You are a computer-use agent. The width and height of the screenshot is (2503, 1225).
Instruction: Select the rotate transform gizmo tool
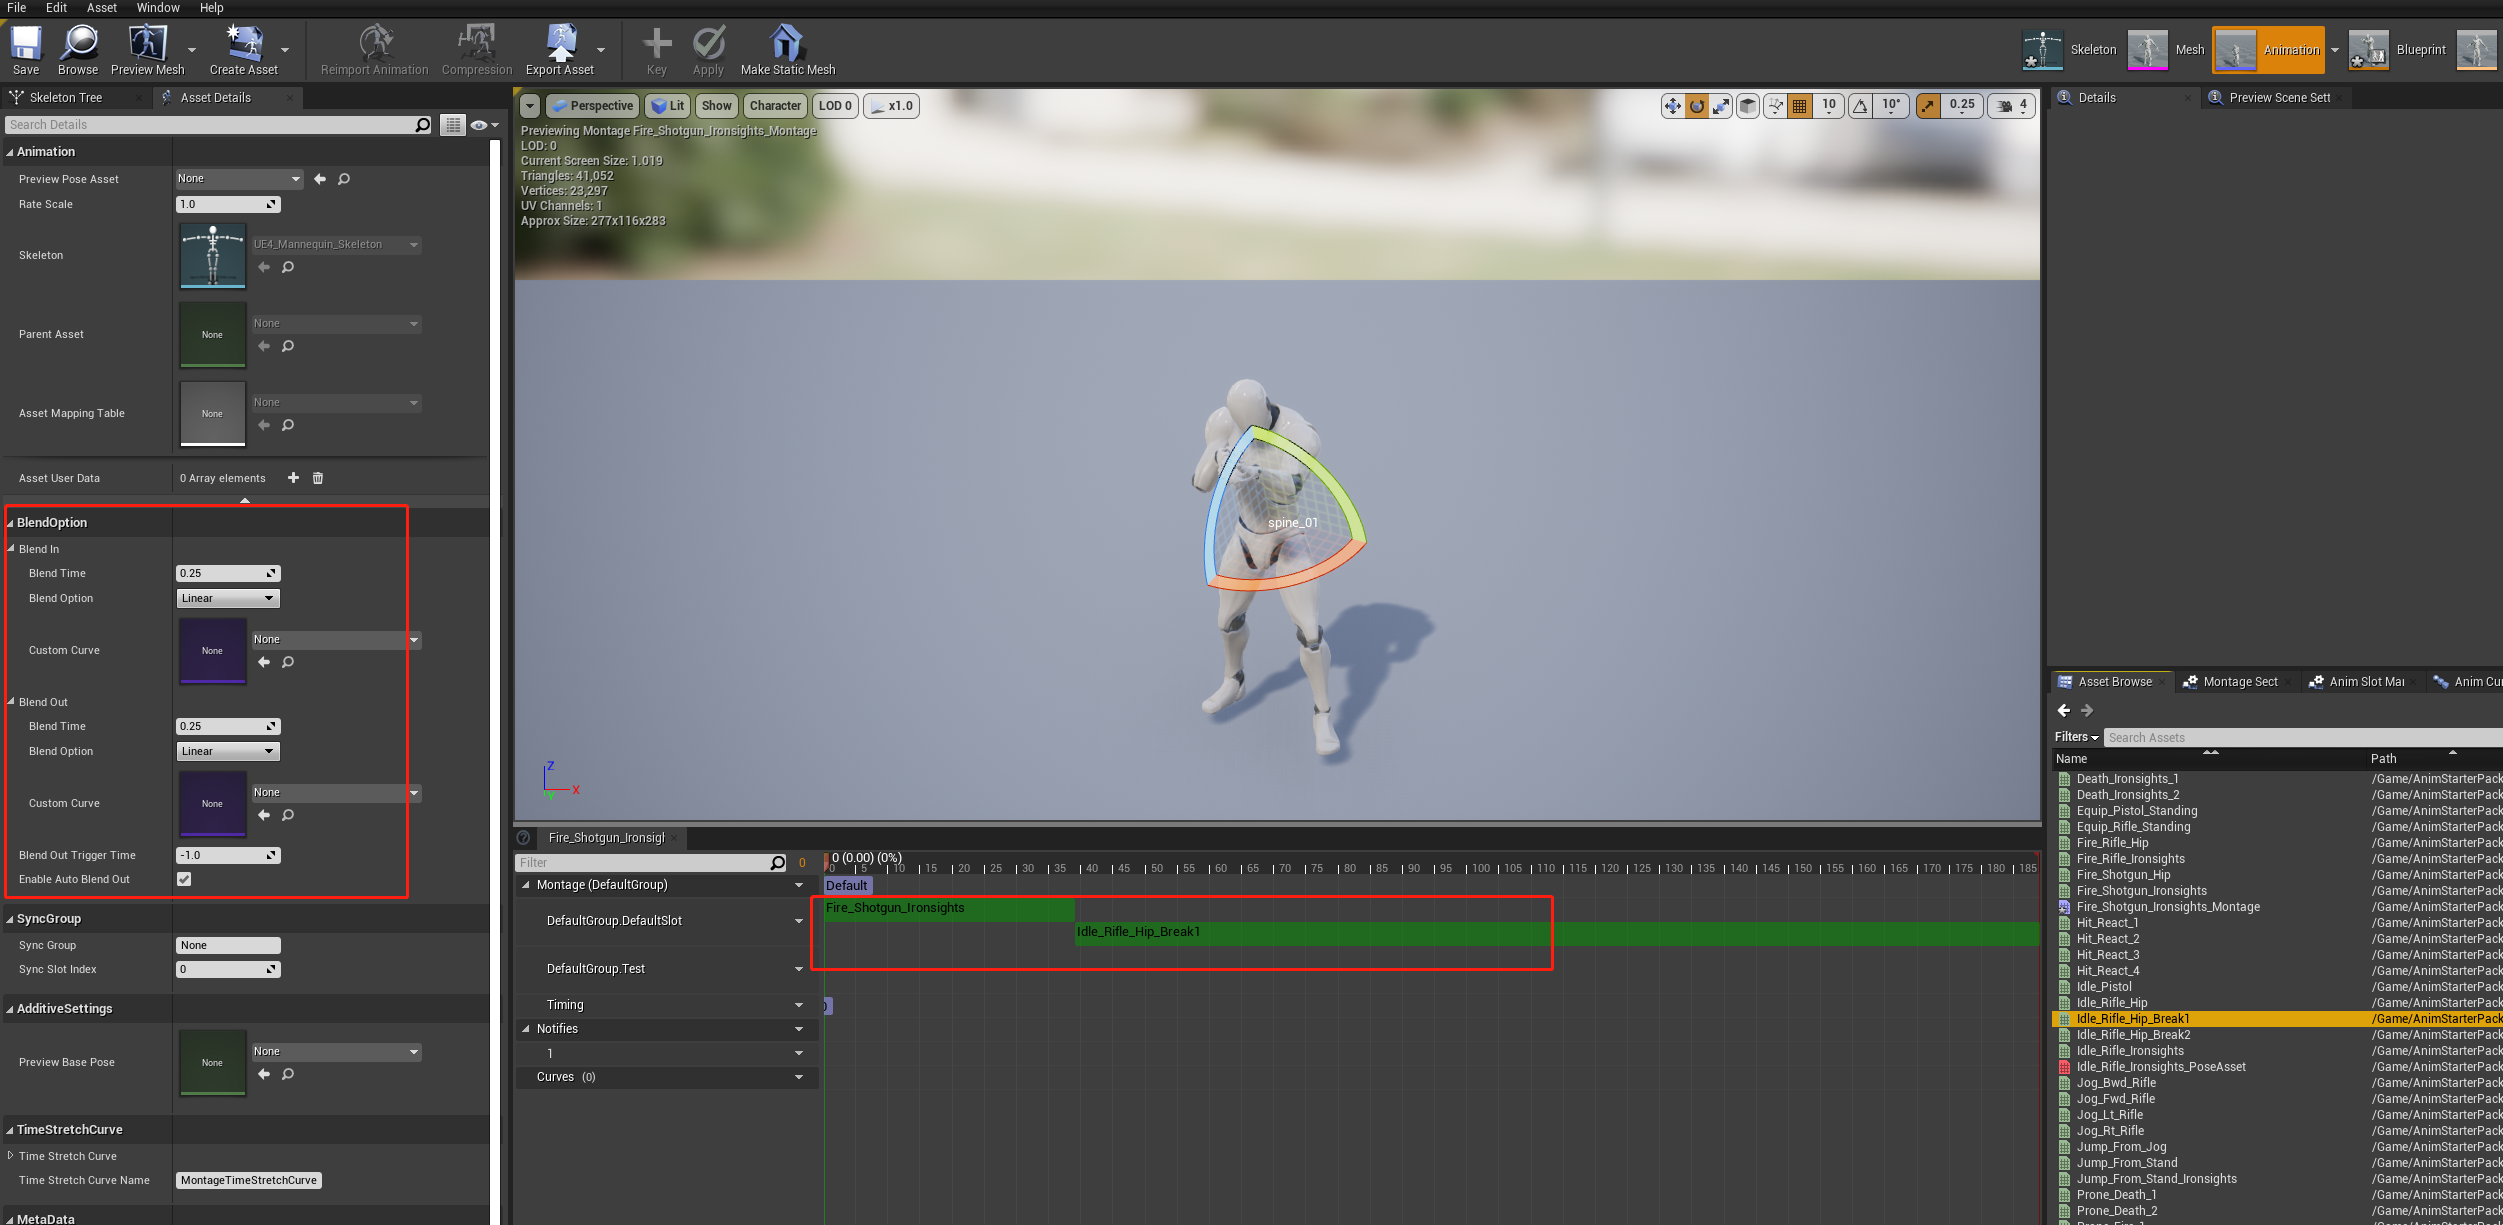[1697, 106]
